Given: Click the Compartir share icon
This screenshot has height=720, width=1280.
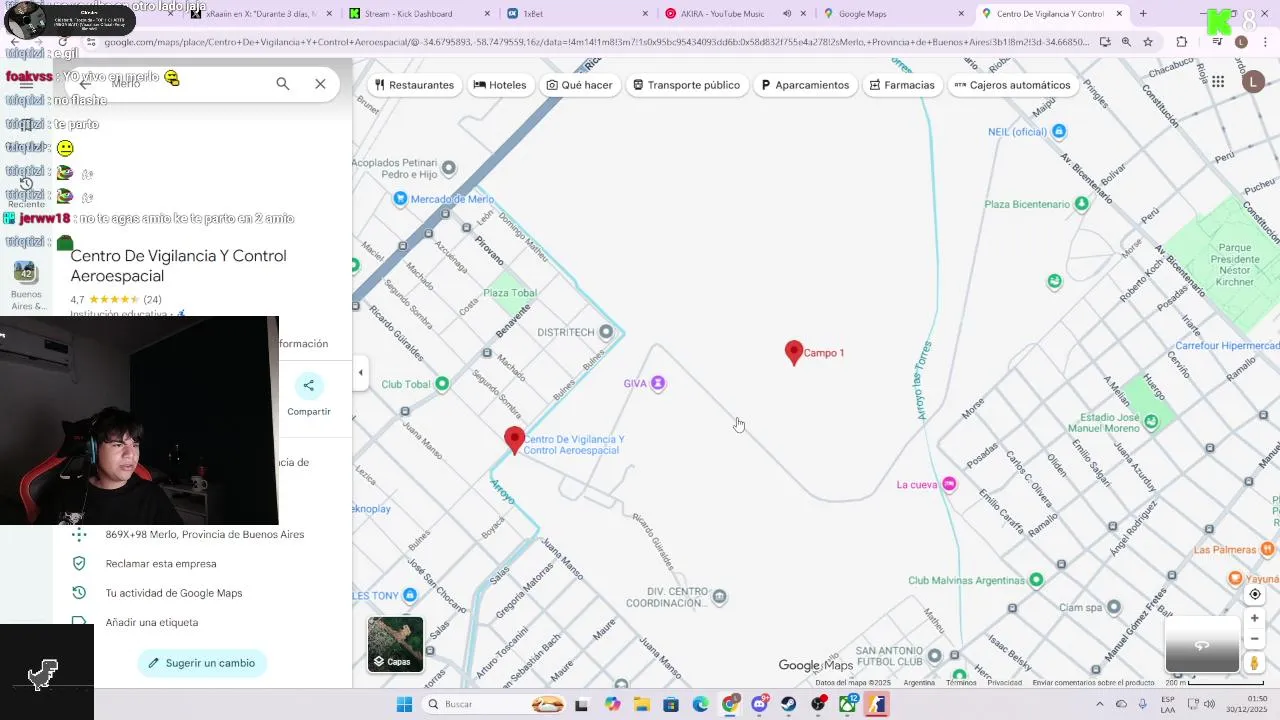Looking at the screenshot, I should (308, 385).
